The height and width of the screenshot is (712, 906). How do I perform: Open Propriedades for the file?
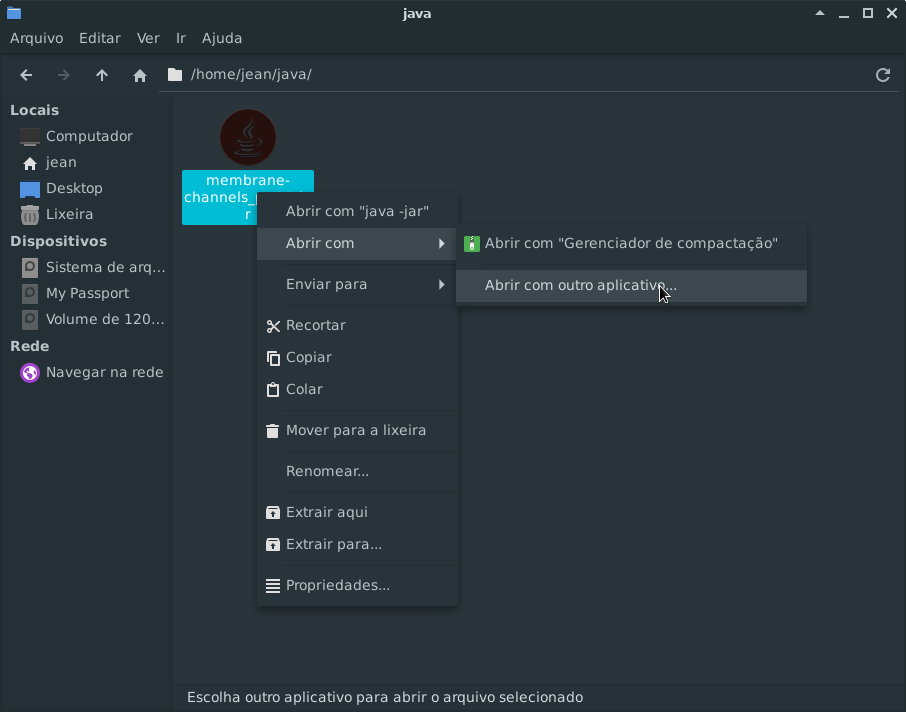click(x=337, y=585)
